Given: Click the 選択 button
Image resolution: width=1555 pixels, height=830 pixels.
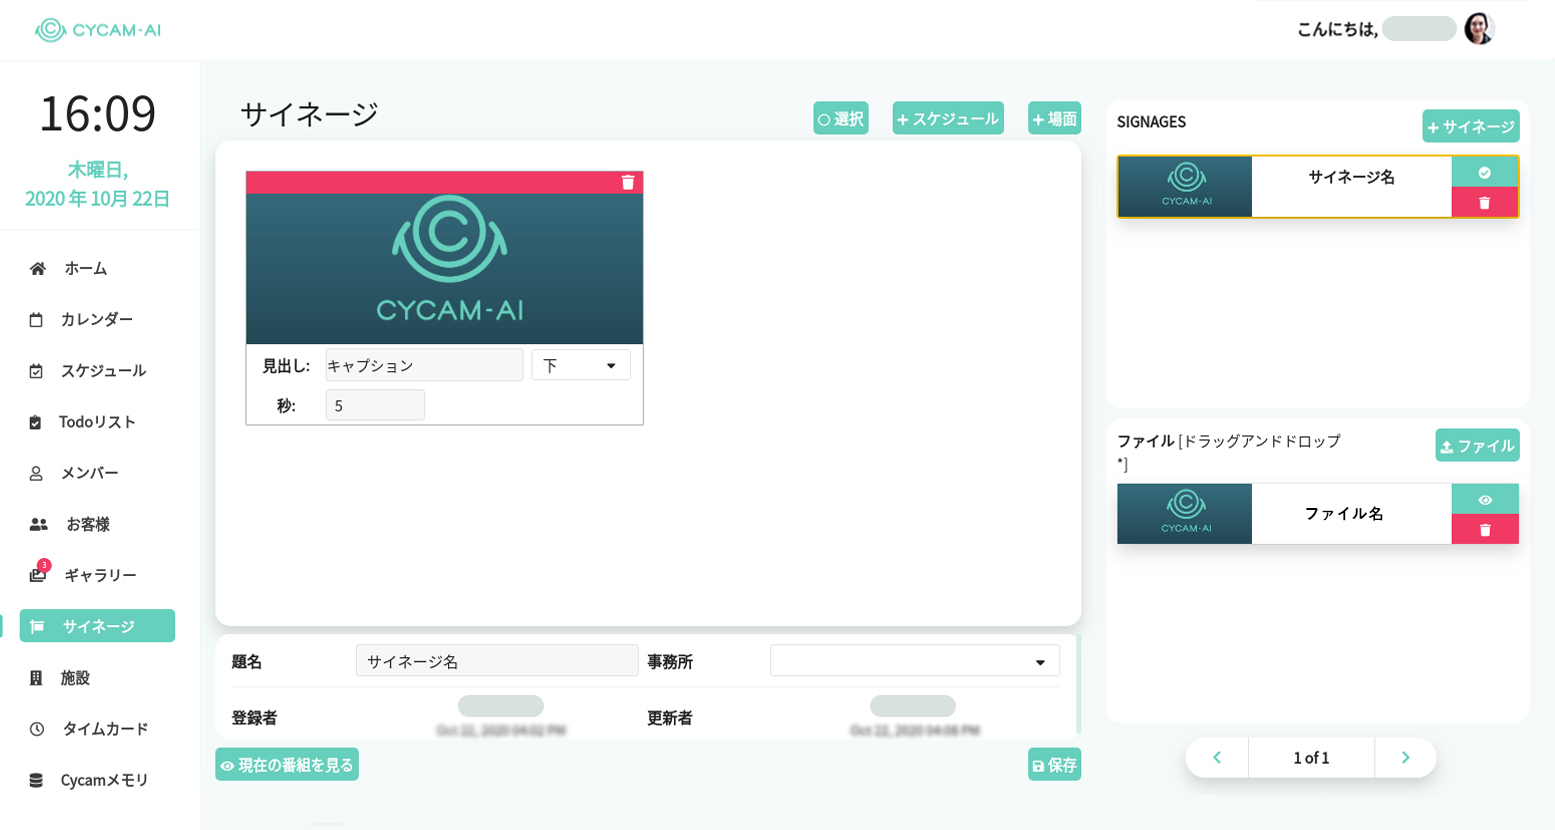Looking at the screenshot, I should pyautogui.click(x=841, y=119).
